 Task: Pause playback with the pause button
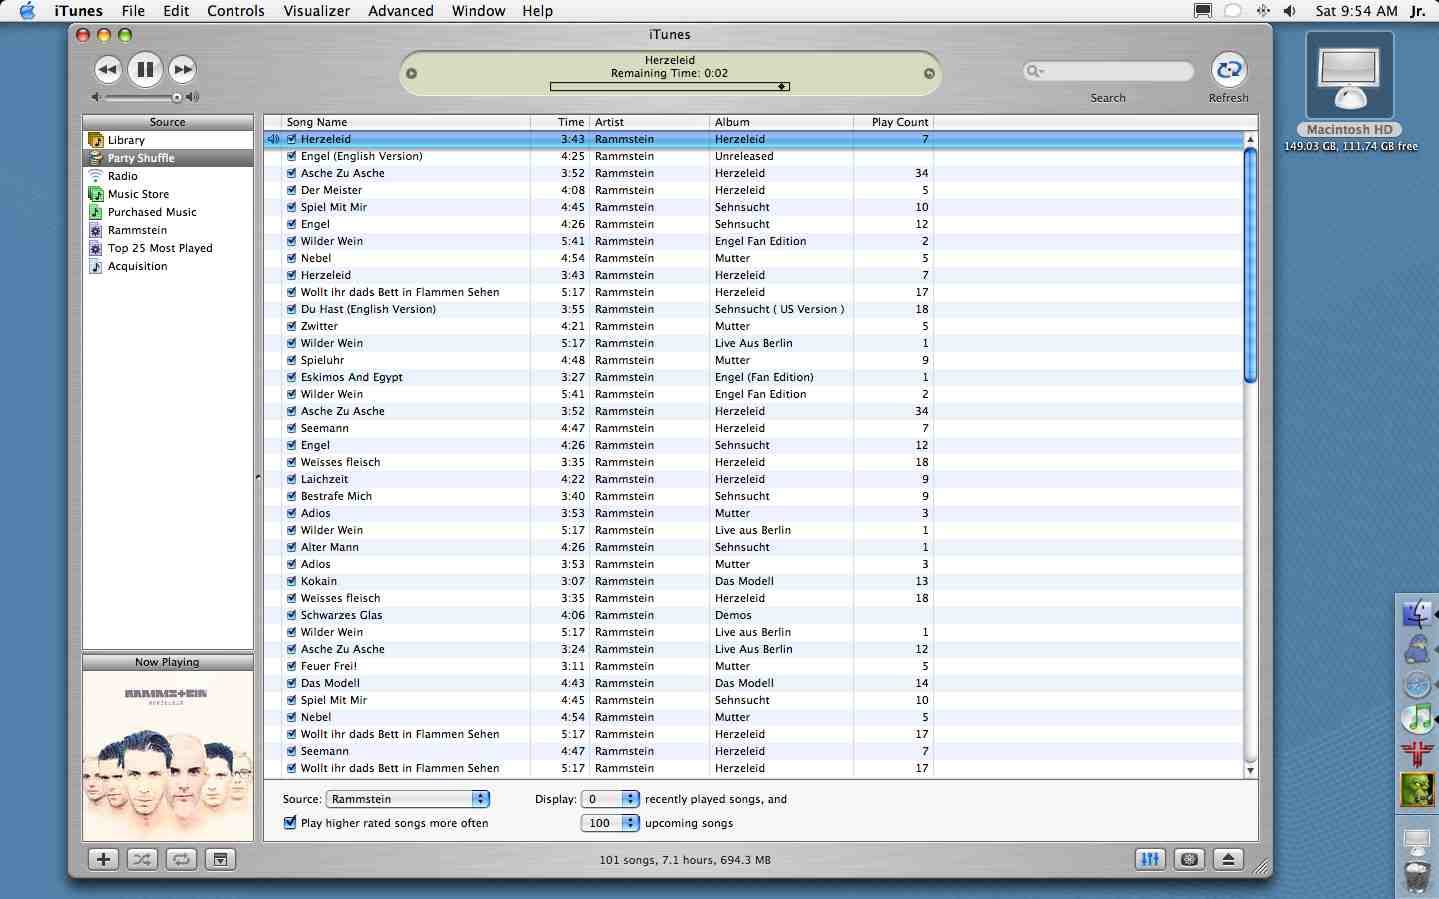[145, 69]
